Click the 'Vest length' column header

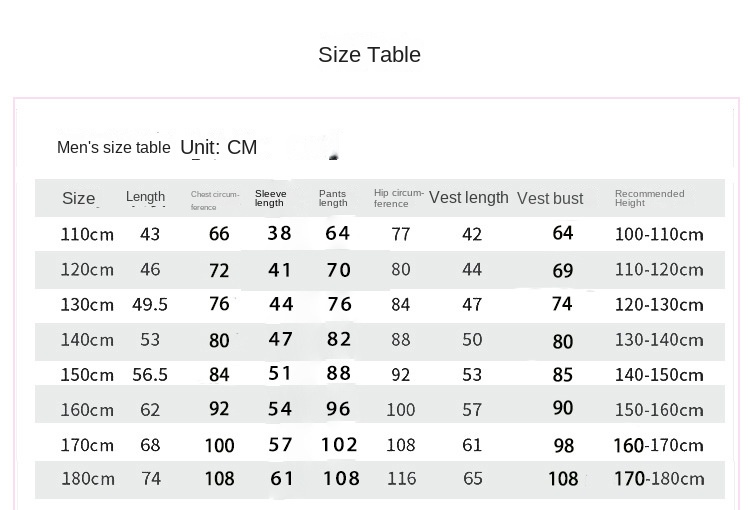[x=469, y=198]
